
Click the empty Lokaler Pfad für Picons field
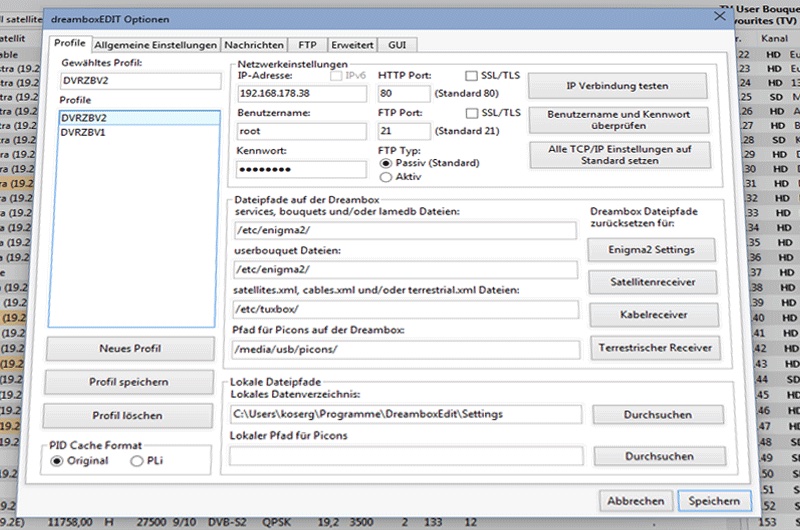[406, 456]
